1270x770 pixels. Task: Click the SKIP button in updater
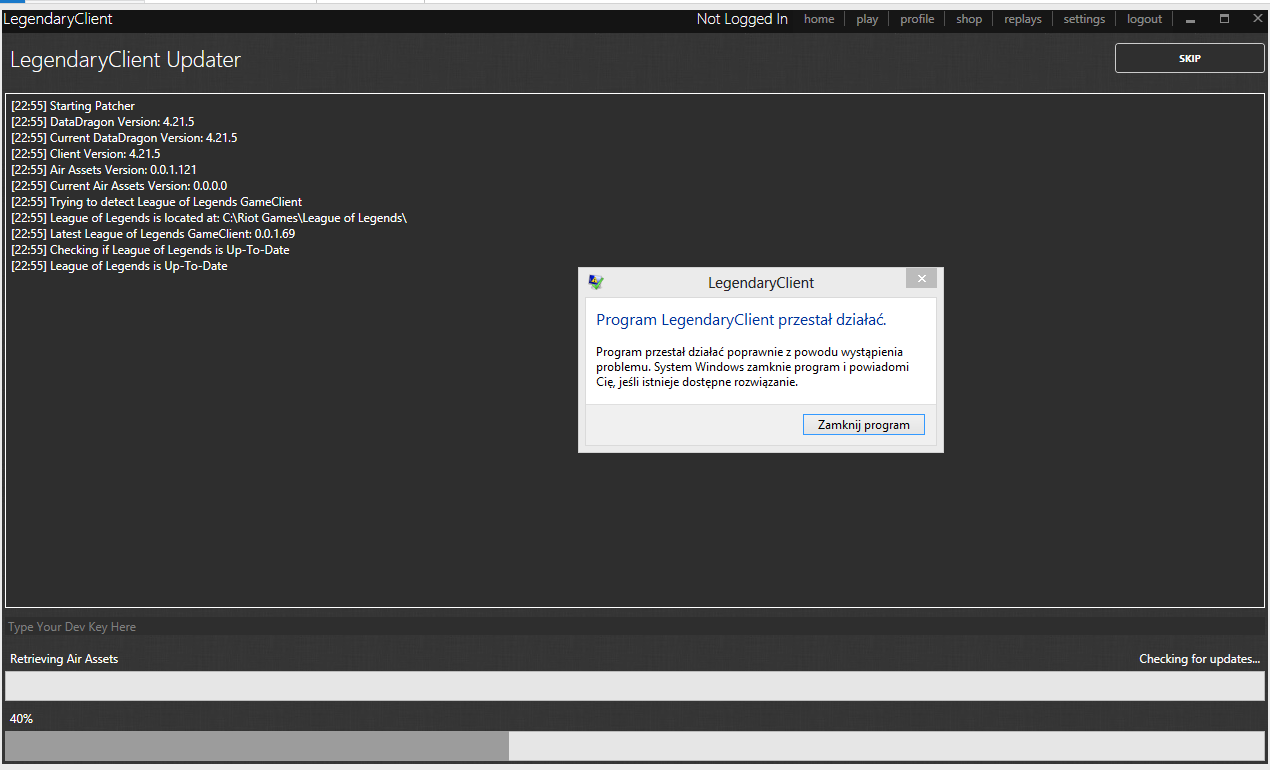pyautogui.click(x=1190, y=58)
